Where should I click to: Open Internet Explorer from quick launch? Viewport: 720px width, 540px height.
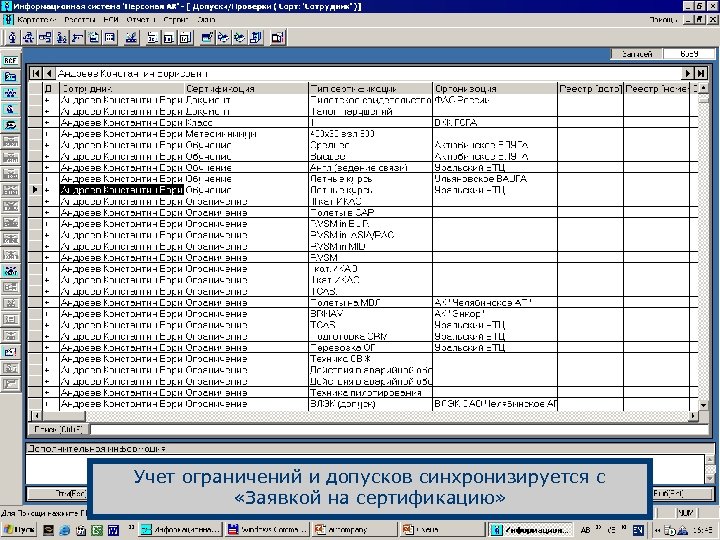pyautogui.click(x=64, y=530)
